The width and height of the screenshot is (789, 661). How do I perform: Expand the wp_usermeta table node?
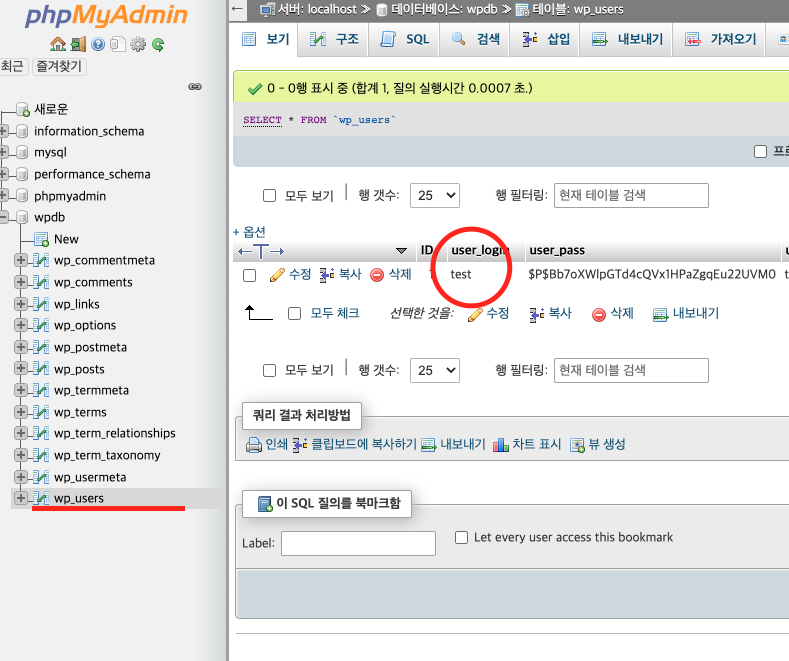pos(21,476)
